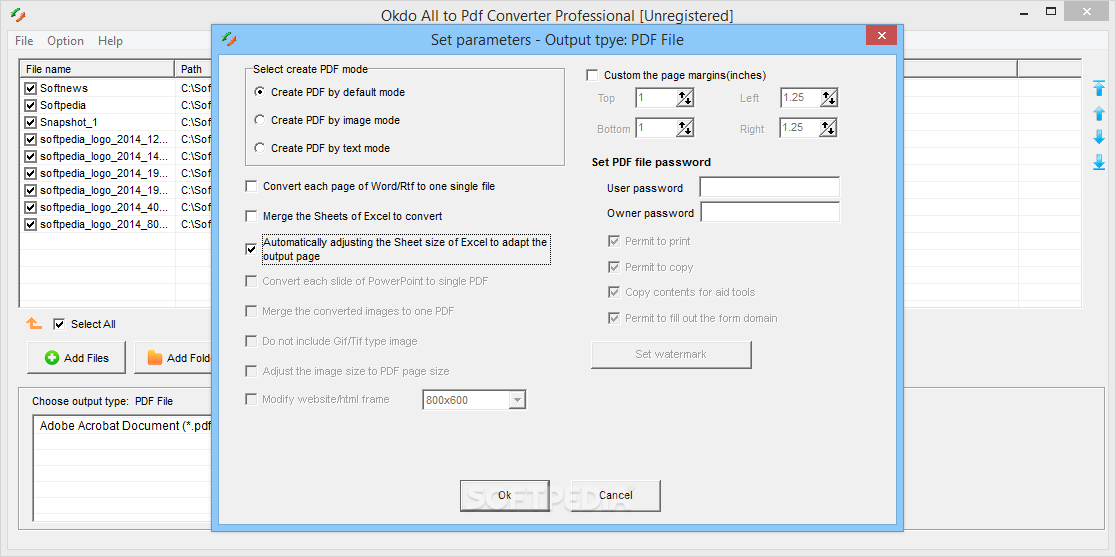The image size is (1116, 557).
Task: Uncheck softpedia_logo_2014_14 file checkbox
Action: 31,157
